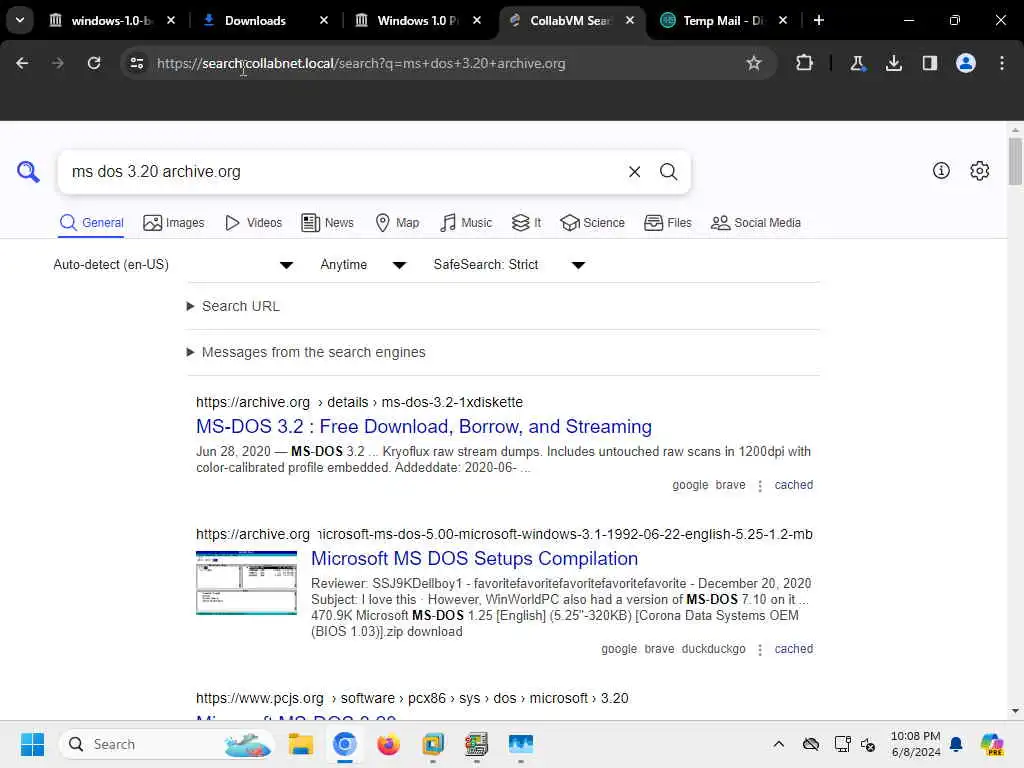Bookmark this page with the star icon
Screen dimensions: 1024x768
click(754, 63)
